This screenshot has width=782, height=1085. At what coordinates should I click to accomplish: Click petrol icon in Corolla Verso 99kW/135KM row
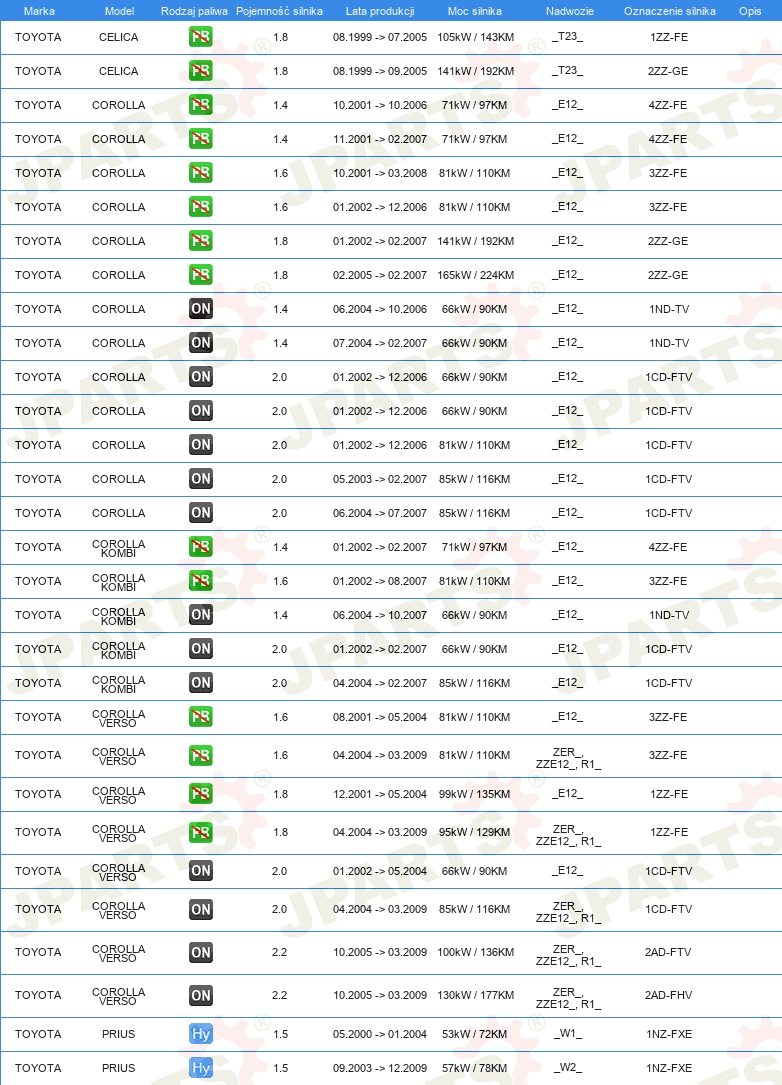pyautogui.click(x=201, y=794)
